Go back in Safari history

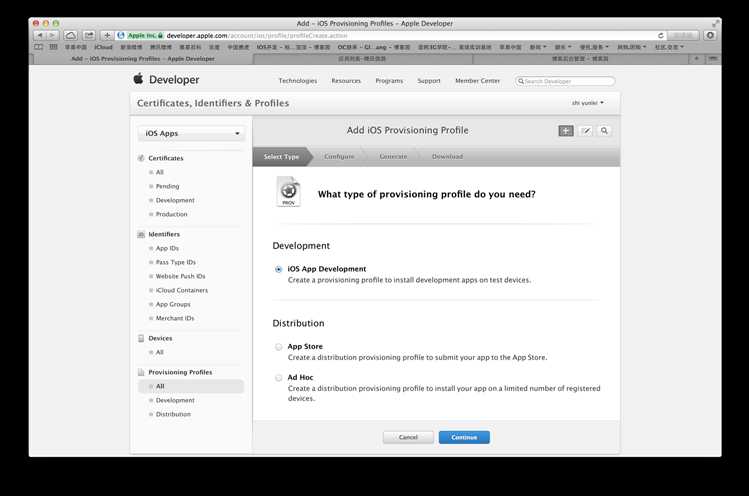[x=40, y=35]
